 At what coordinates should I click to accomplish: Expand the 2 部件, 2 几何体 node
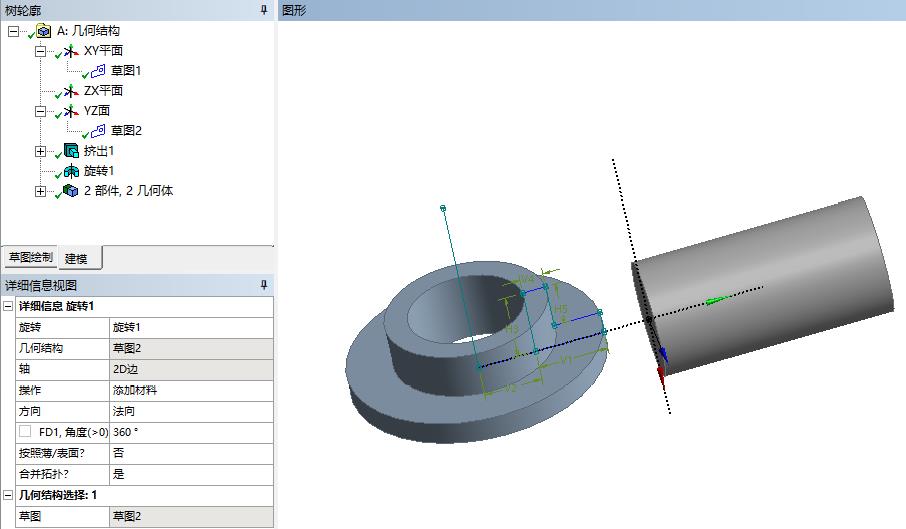(40, 191)
